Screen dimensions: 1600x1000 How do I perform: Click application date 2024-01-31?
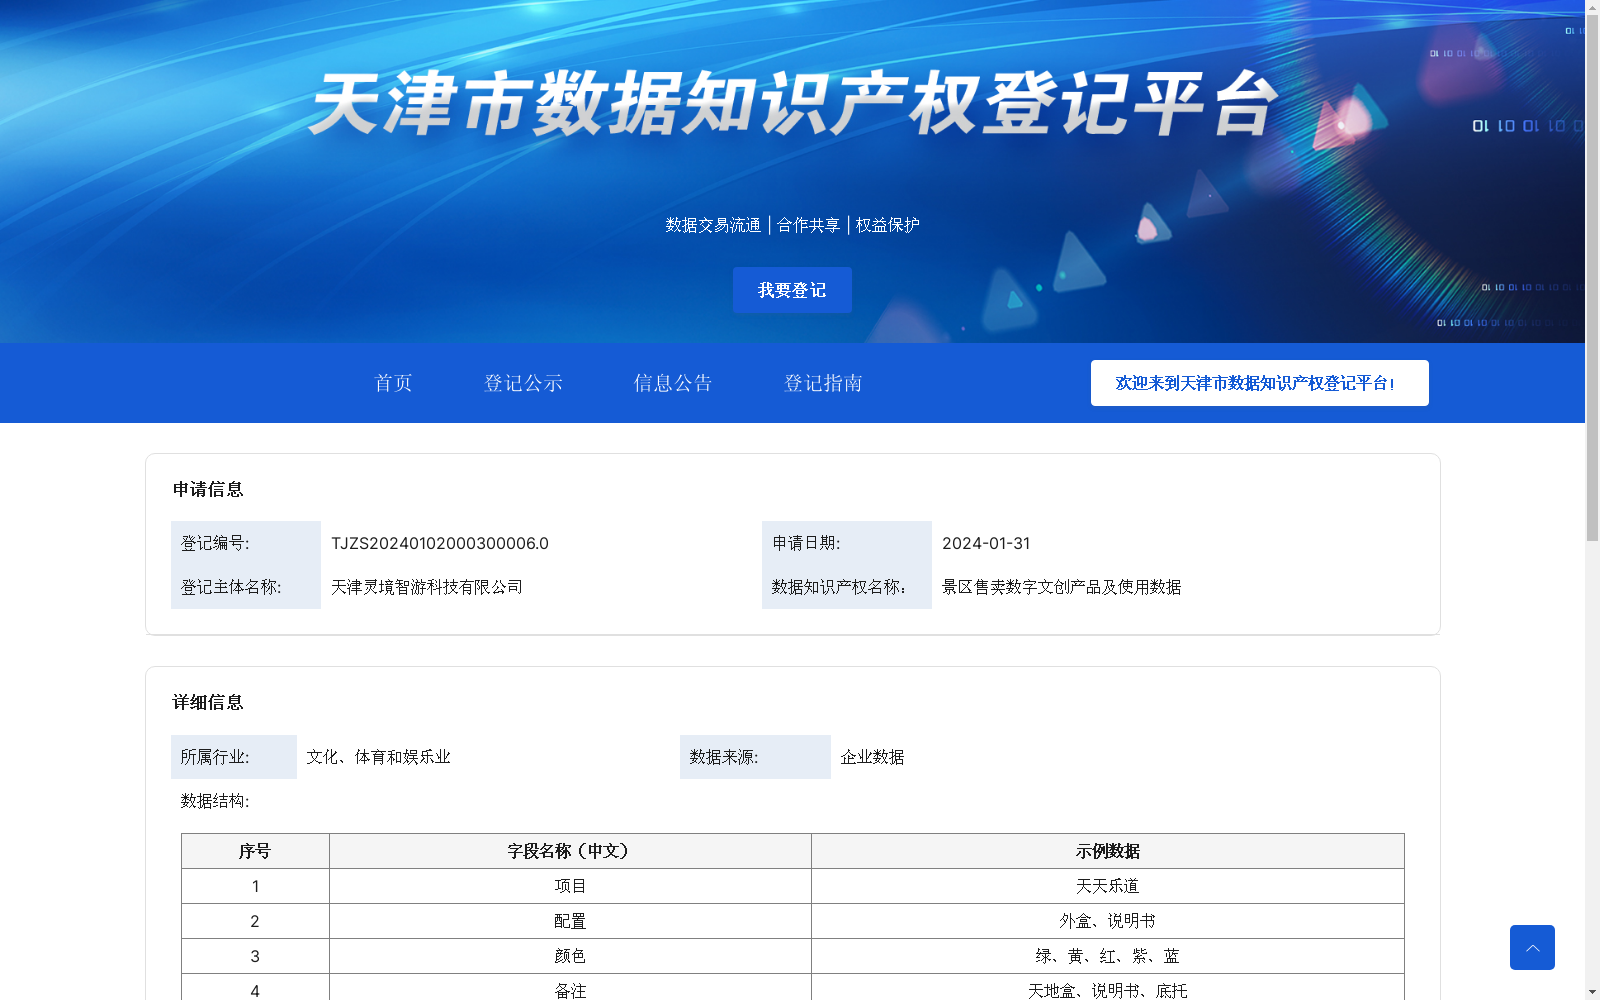pos(986,543)
